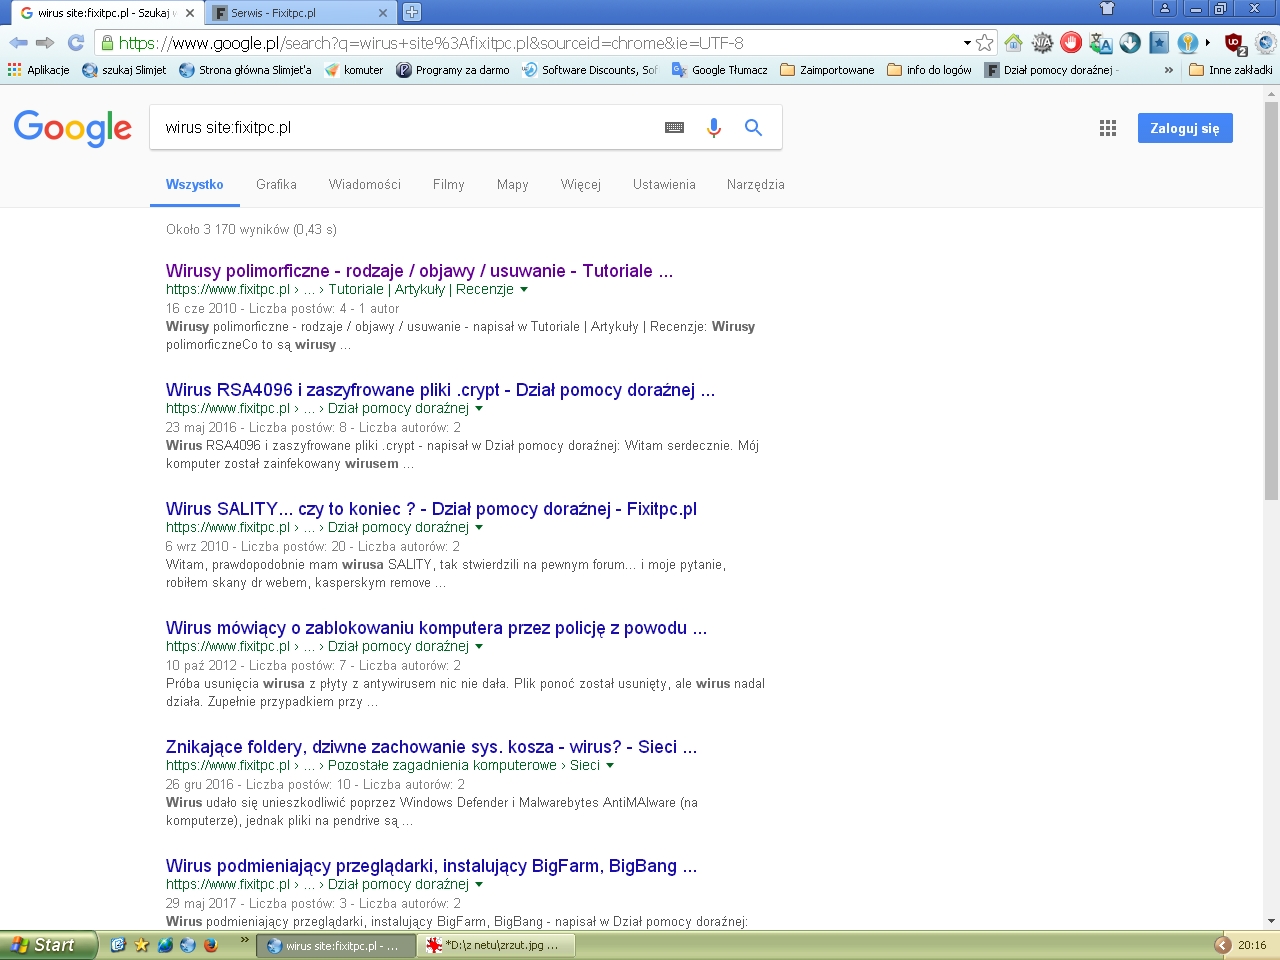Open the blue bookmark book extension icon
Image resolution: width=1280 pixels, height=960 pixels.
[1159, 43]
